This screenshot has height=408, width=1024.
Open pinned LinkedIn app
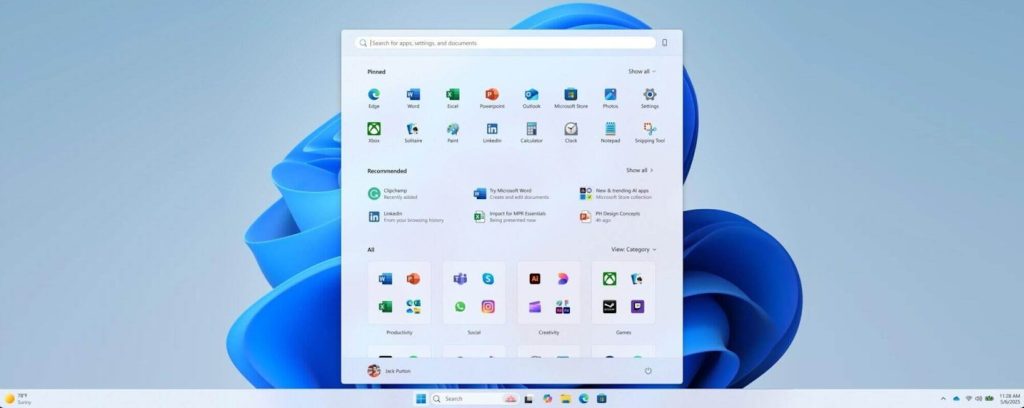(x=492, y=132)
